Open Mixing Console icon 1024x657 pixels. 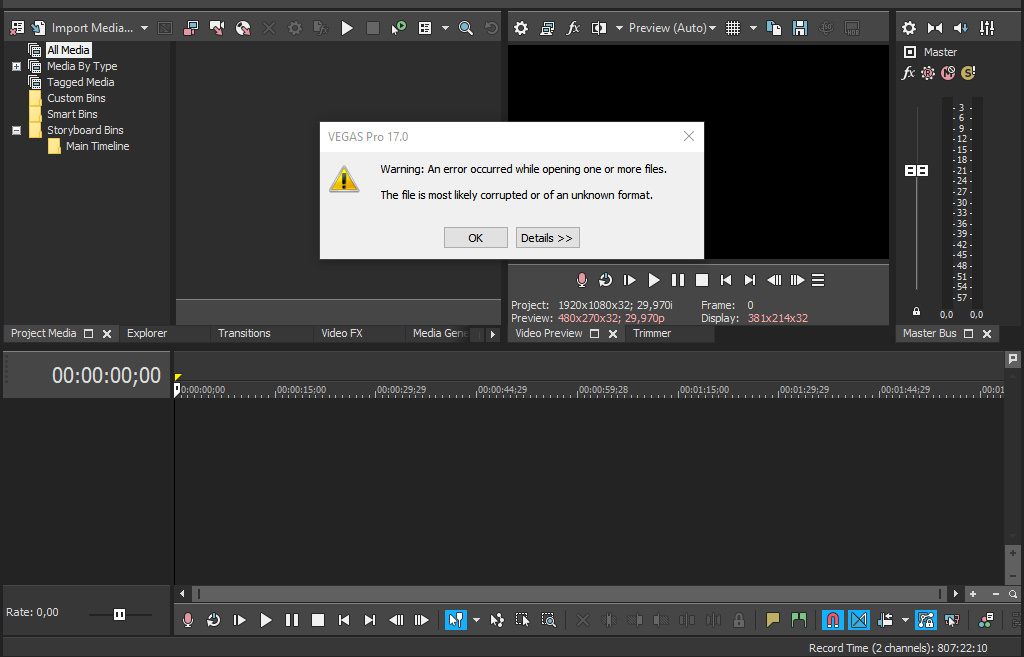(987, 27)
